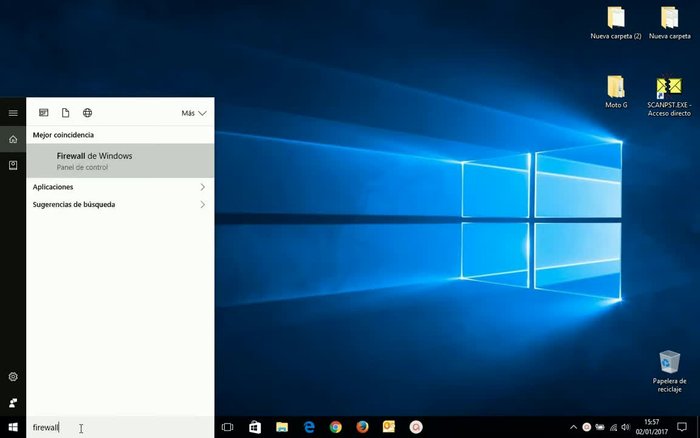Viewport: 700px width, 438px height.
Task: Select the Moto G desktop folder
Action: tap(616, 92)
